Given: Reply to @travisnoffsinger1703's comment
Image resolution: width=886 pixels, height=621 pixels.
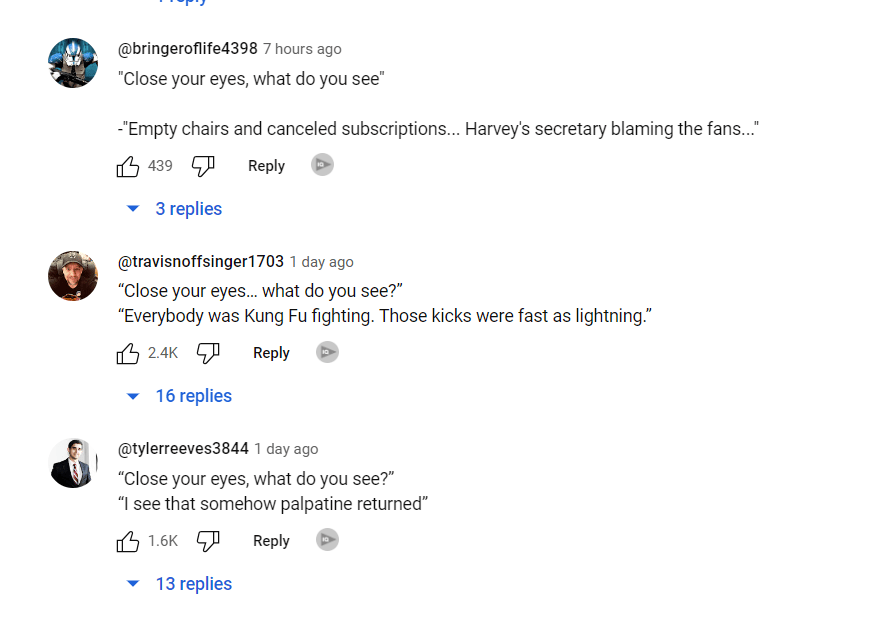Looking at the screenshot, I should [x=271, y=353].
